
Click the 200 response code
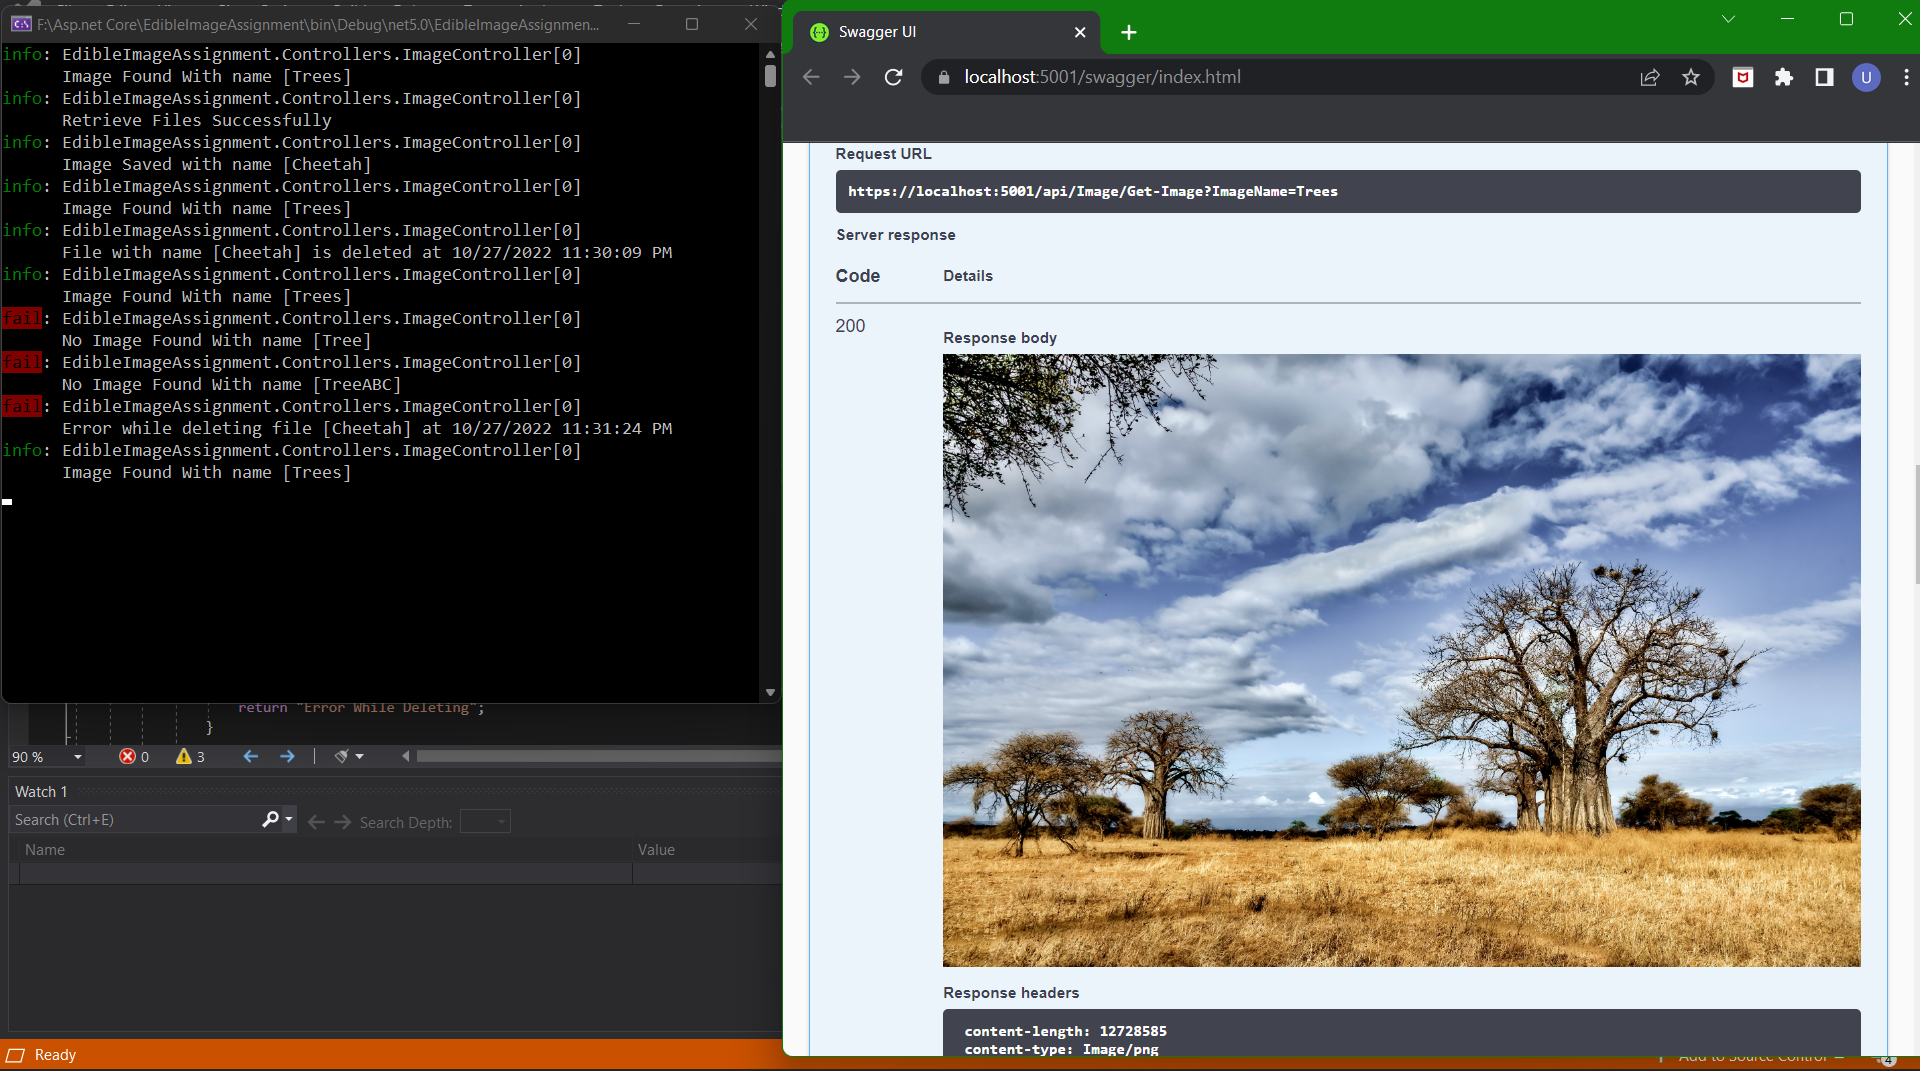click(850, 326)
